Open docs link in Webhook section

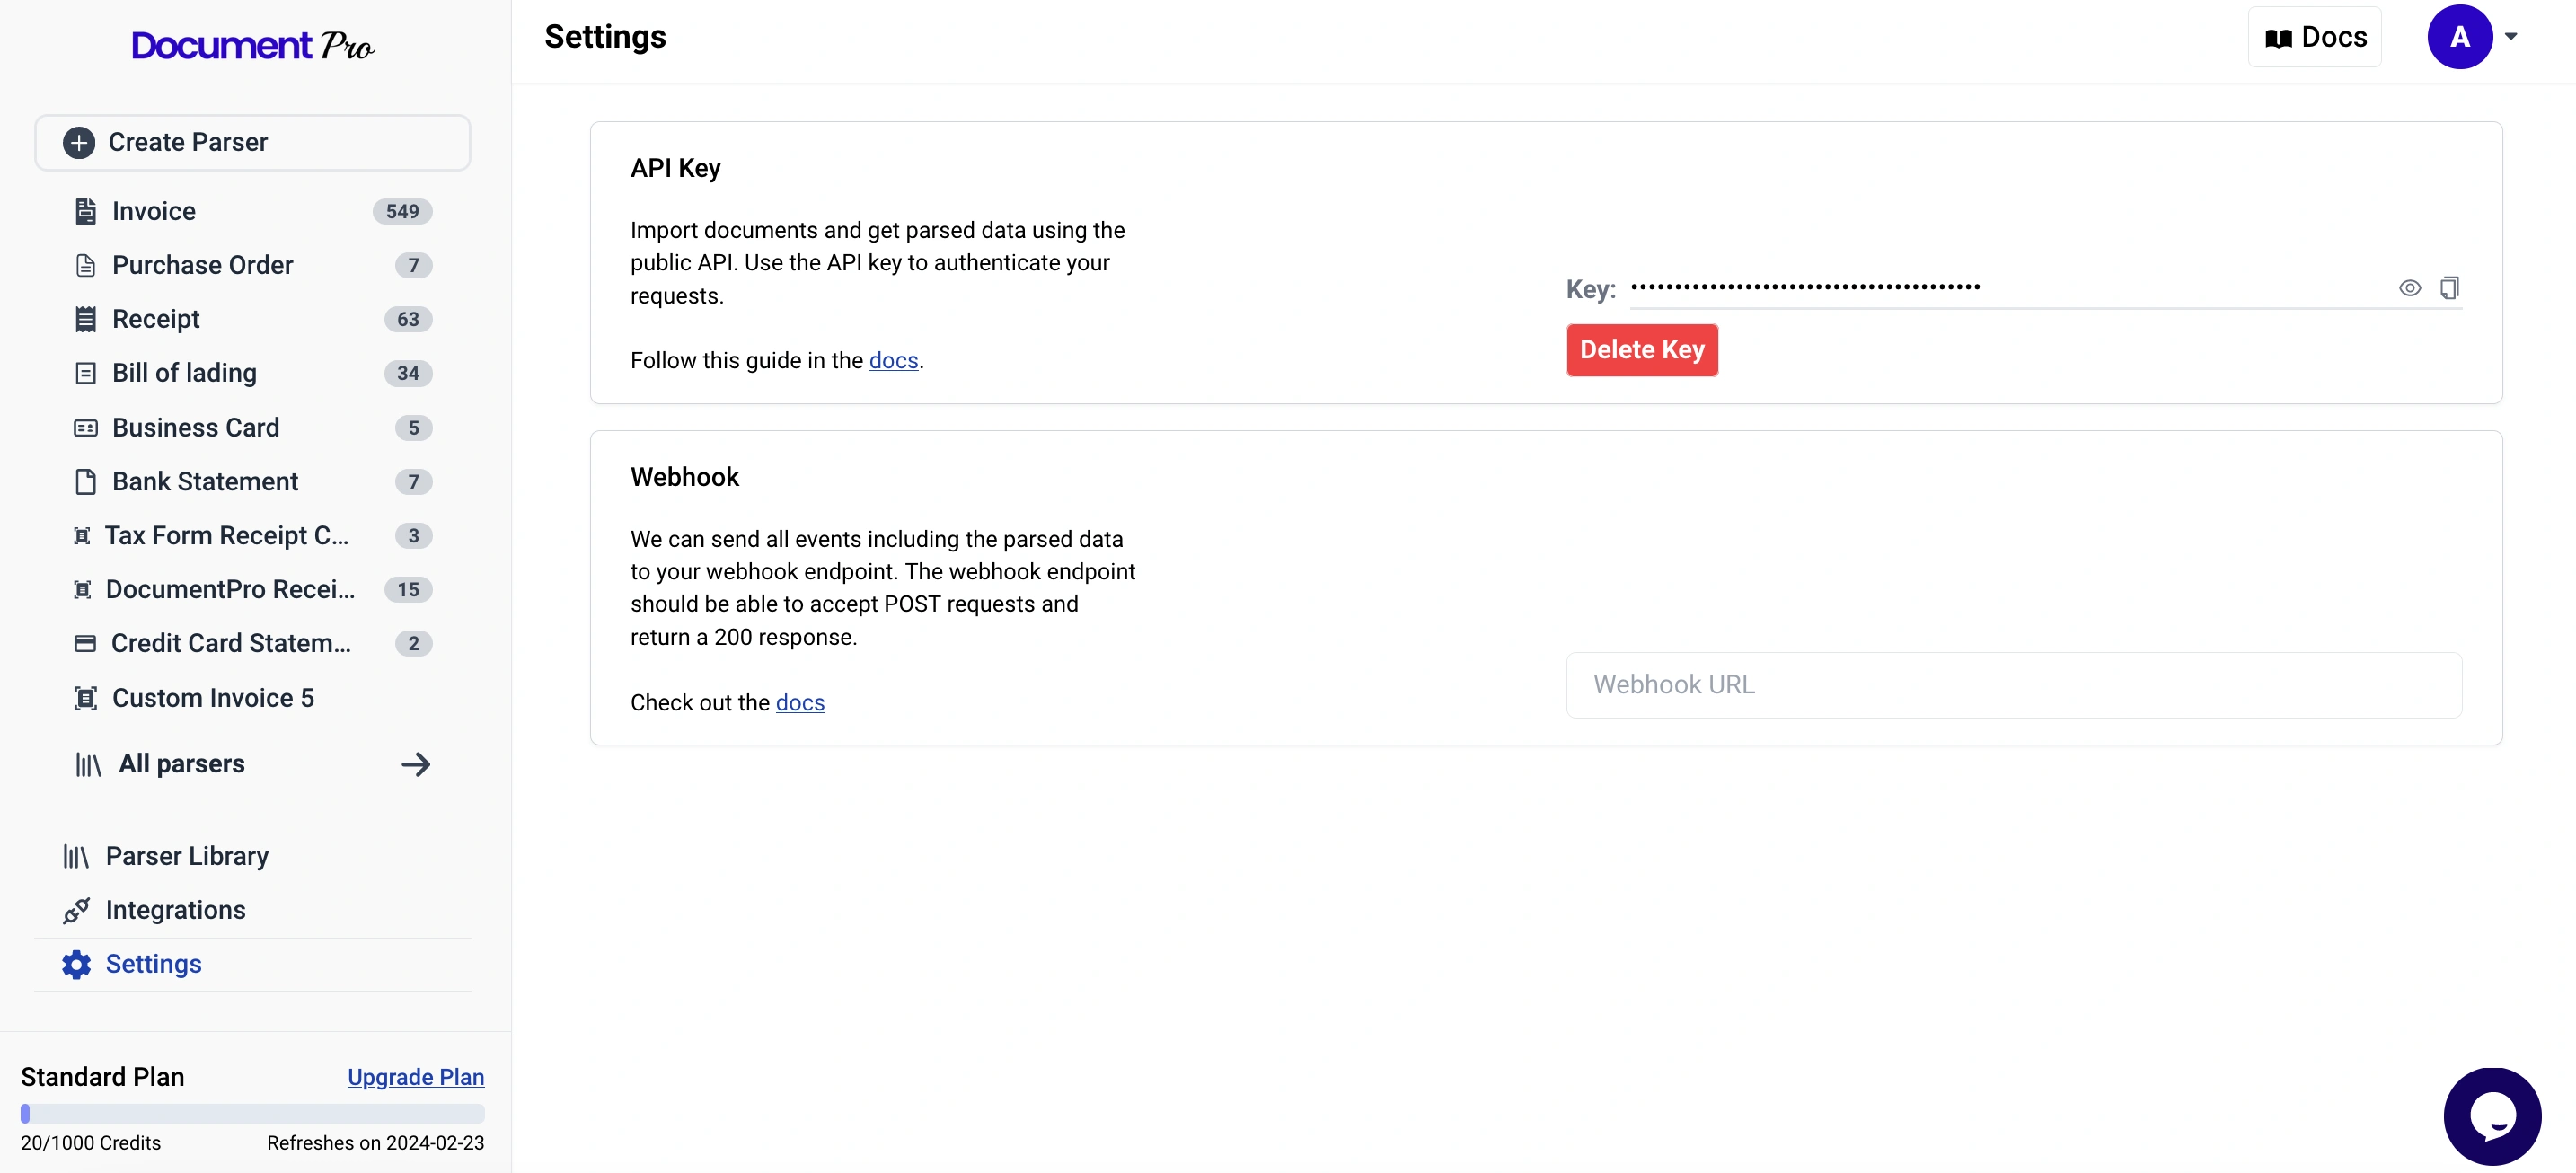[800, 703]
